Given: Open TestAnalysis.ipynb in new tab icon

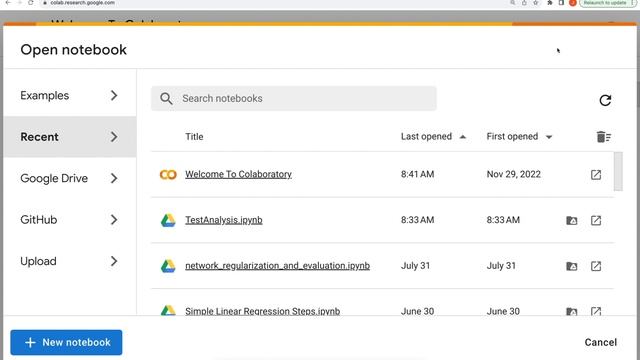Looking at the screenshot, I should pyautogui.click(x=596, y=220).
